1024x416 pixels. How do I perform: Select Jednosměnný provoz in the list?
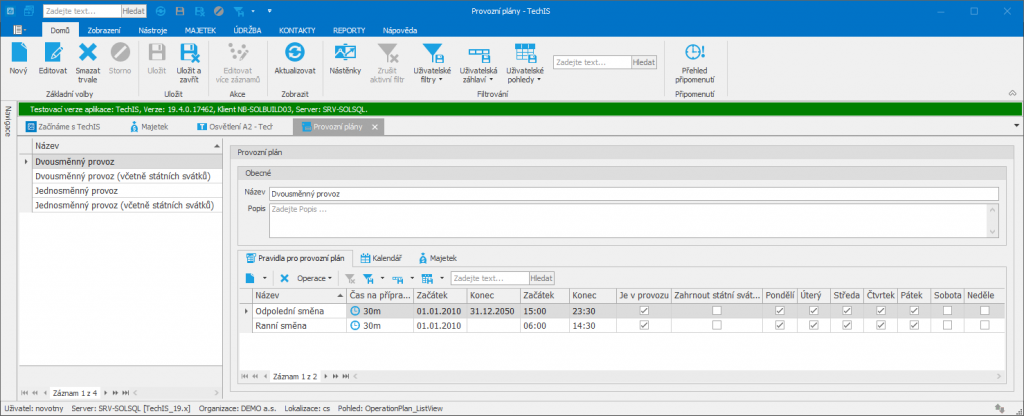tap(77, 190)
